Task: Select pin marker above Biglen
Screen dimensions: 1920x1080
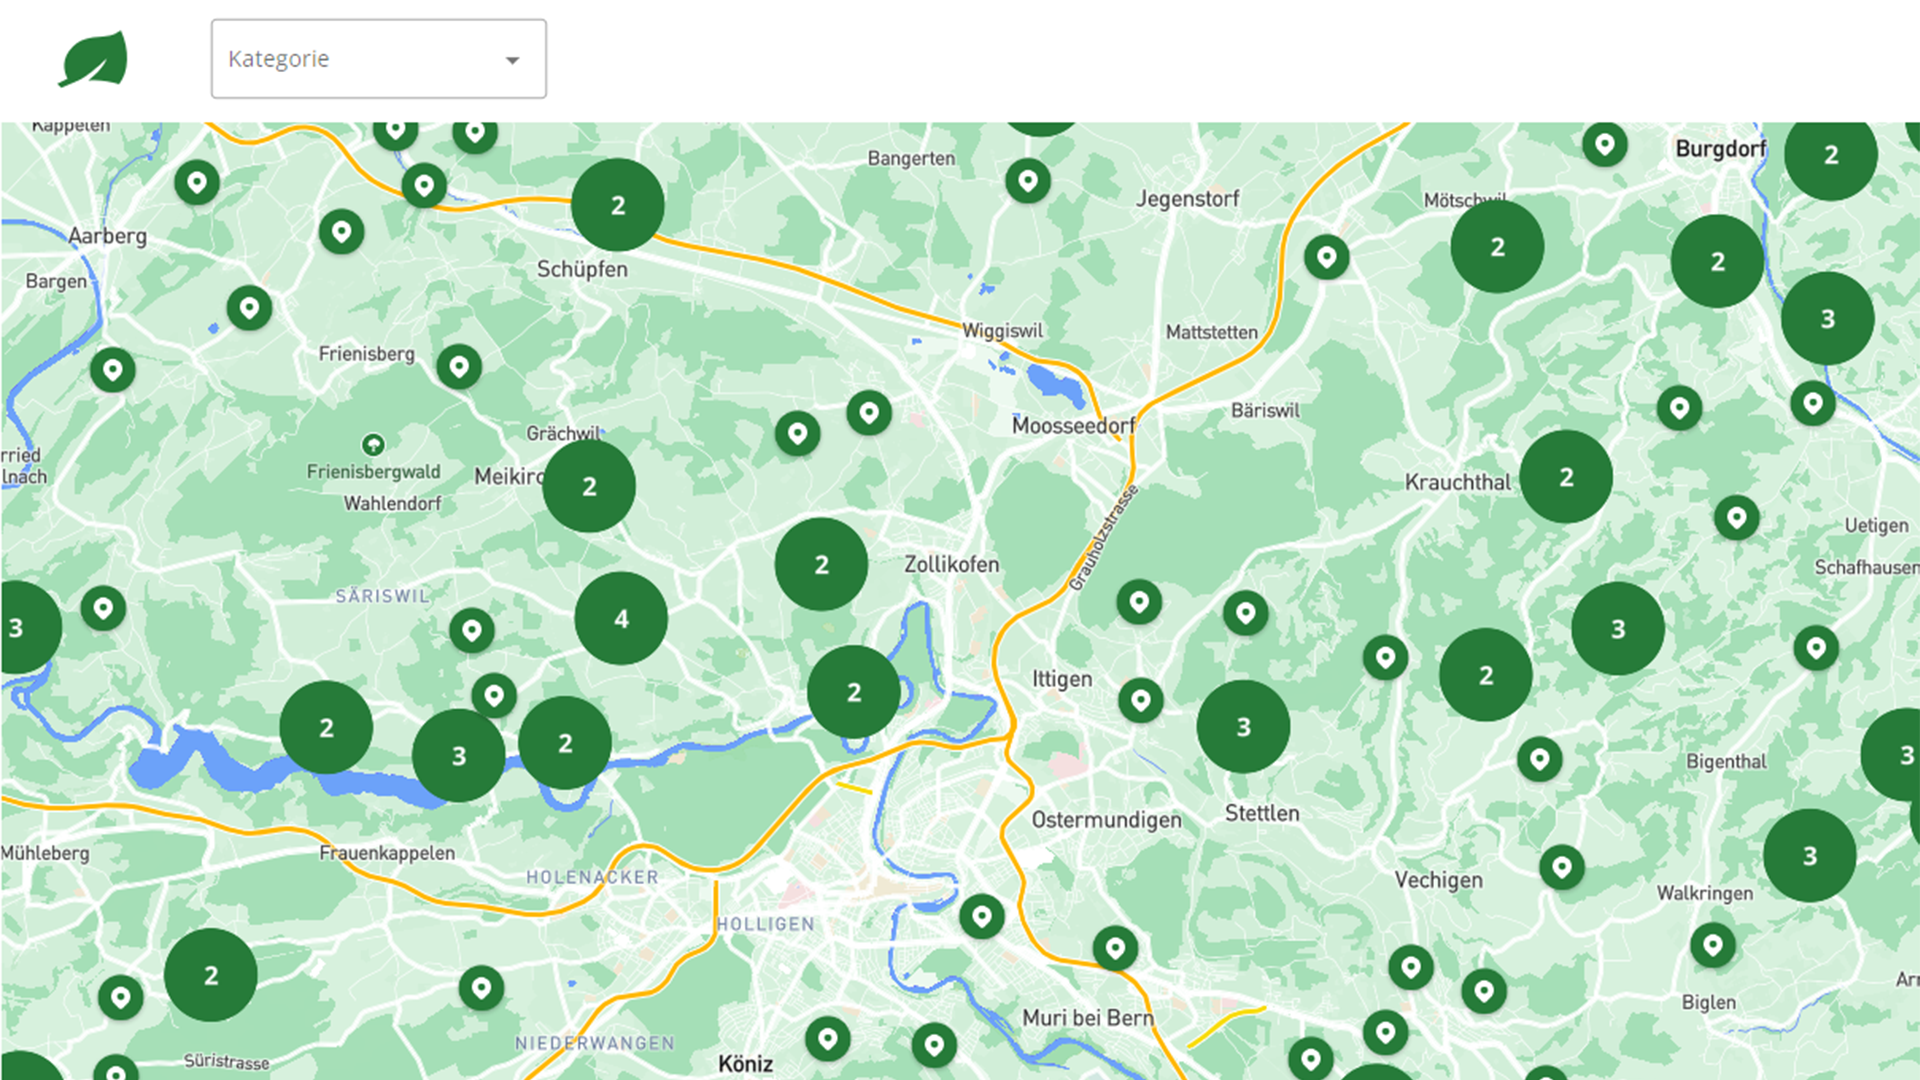Action: (x=1713, y=944)
